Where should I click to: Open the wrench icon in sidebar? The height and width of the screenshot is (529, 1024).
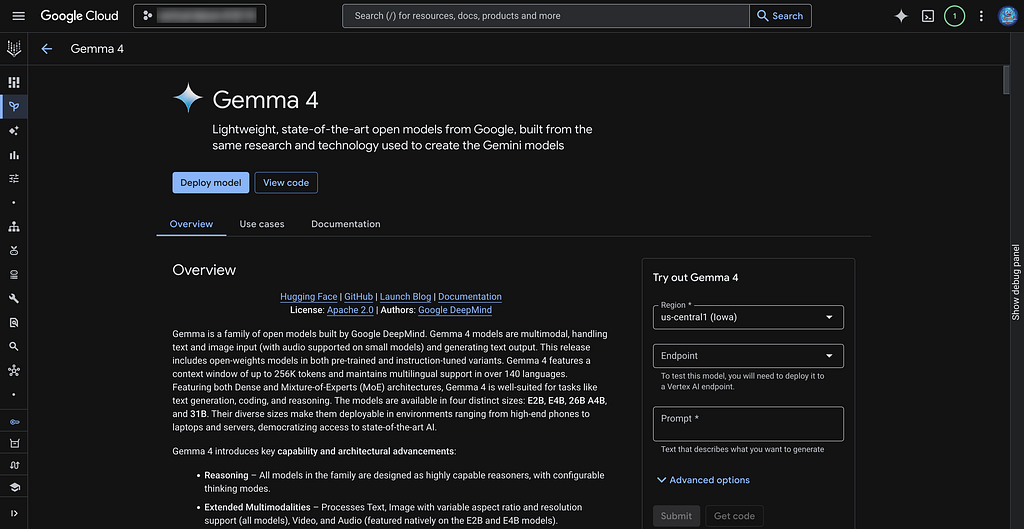coord(14,298)
